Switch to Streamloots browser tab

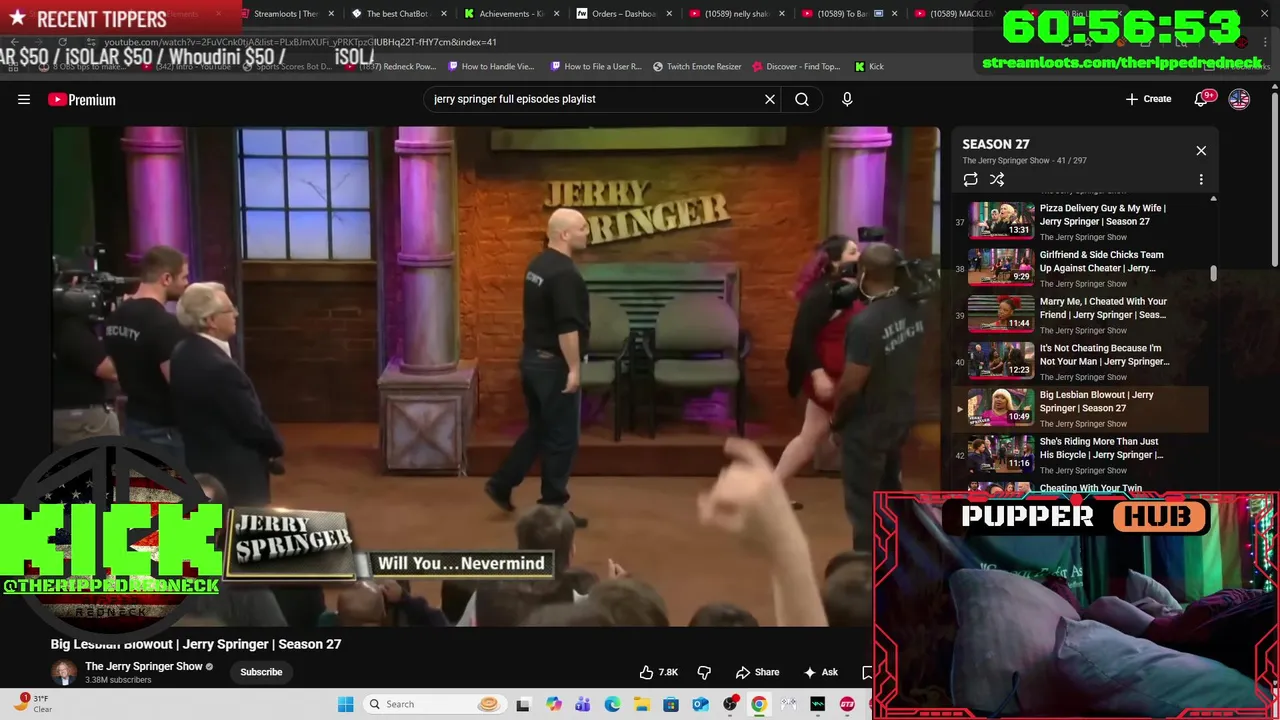coord(286,14)
